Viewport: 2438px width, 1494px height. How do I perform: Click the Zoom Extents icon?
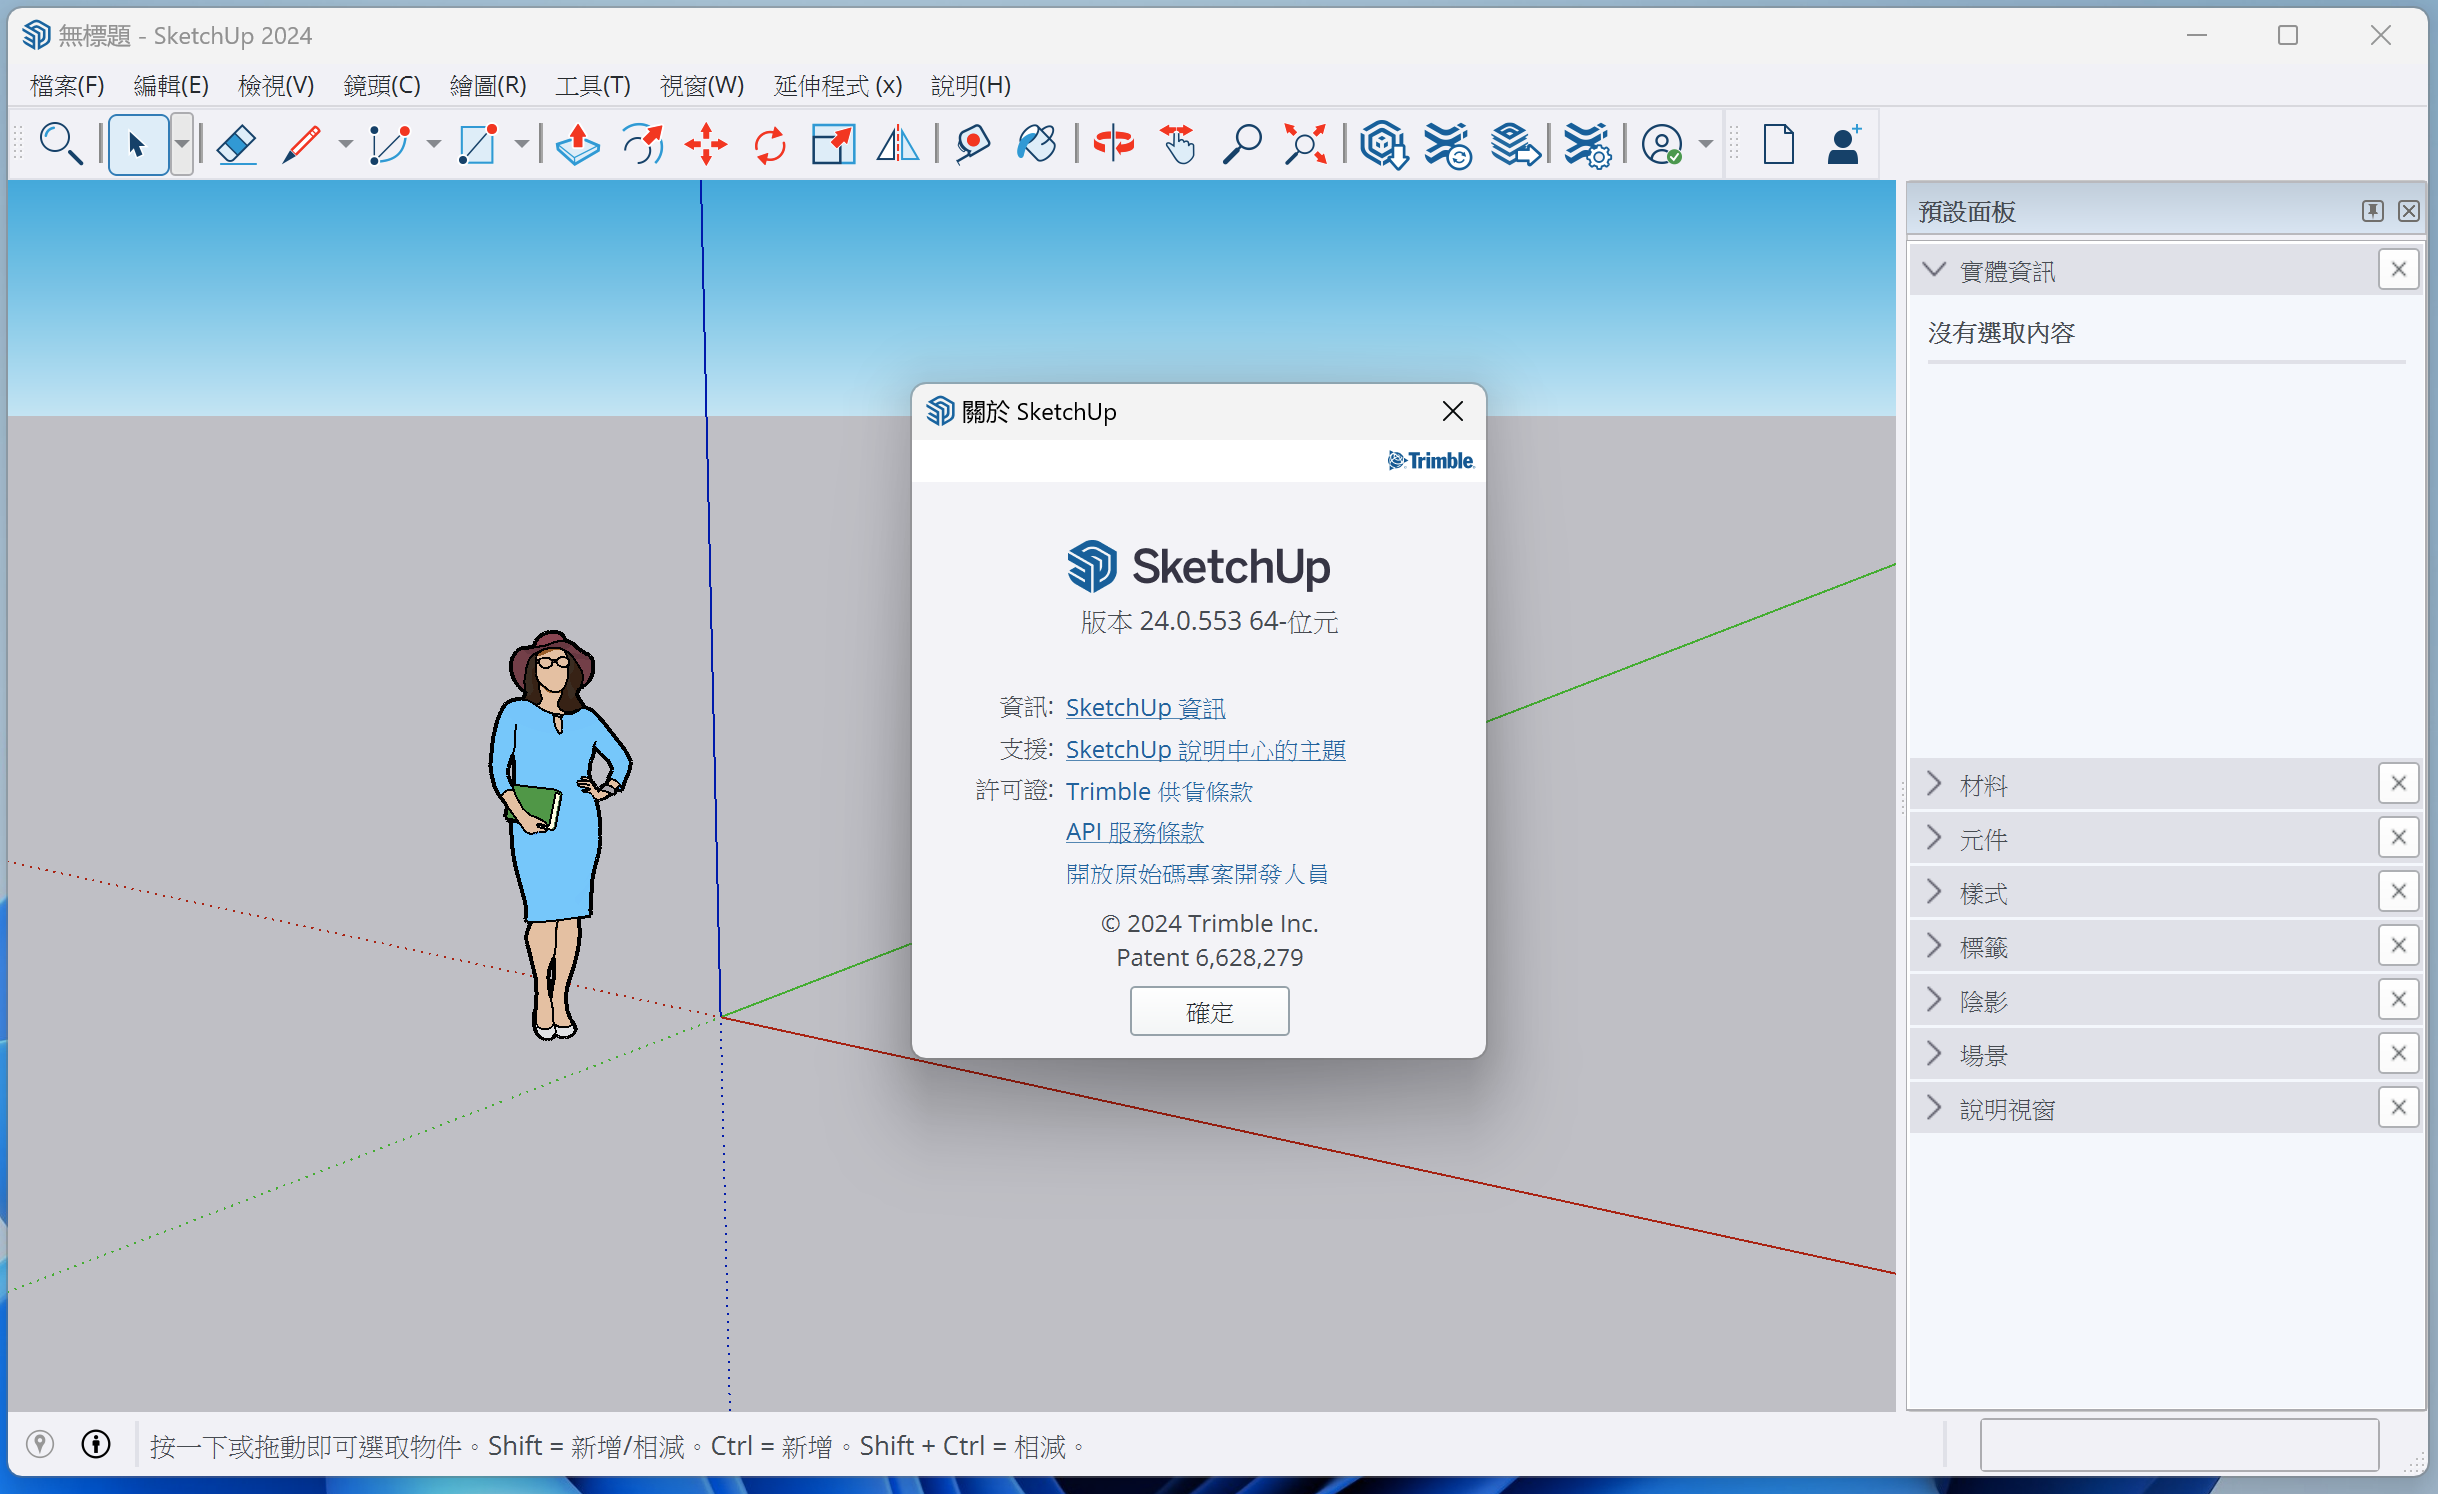tap(1305, 145)
